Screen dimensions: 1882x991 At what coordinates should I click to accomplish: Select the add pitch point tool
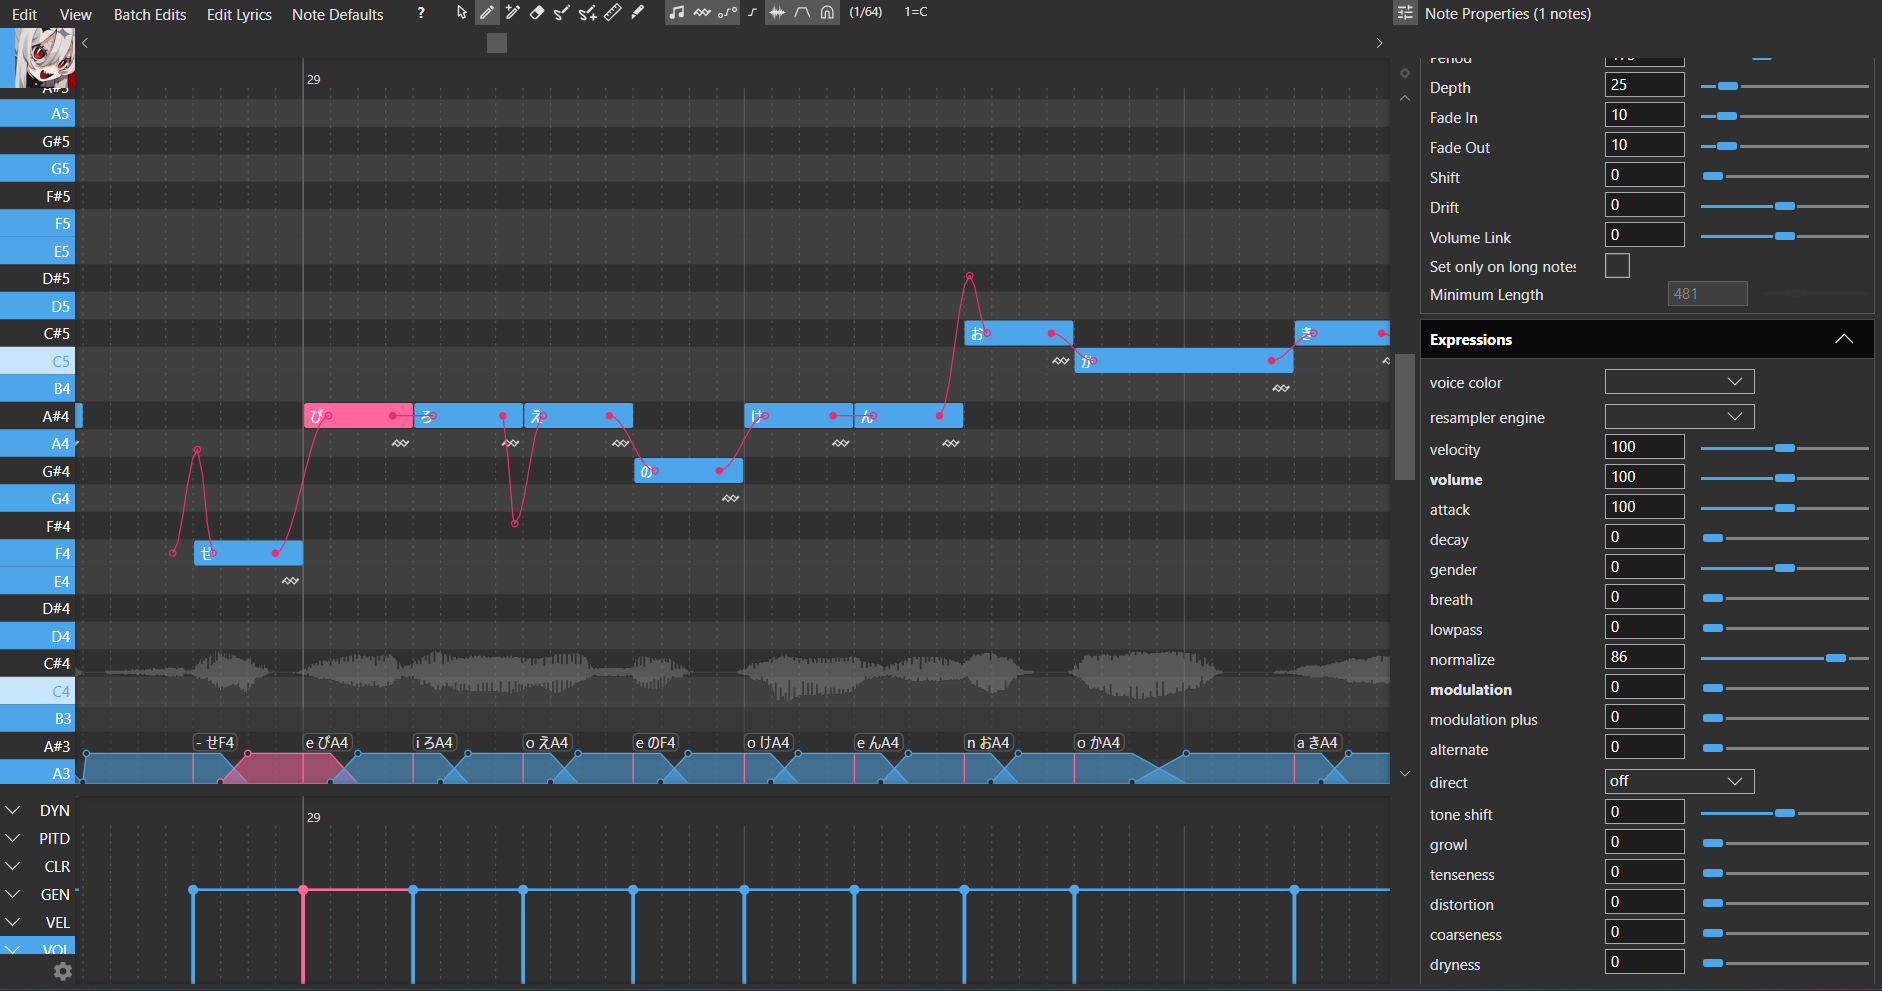589,13
